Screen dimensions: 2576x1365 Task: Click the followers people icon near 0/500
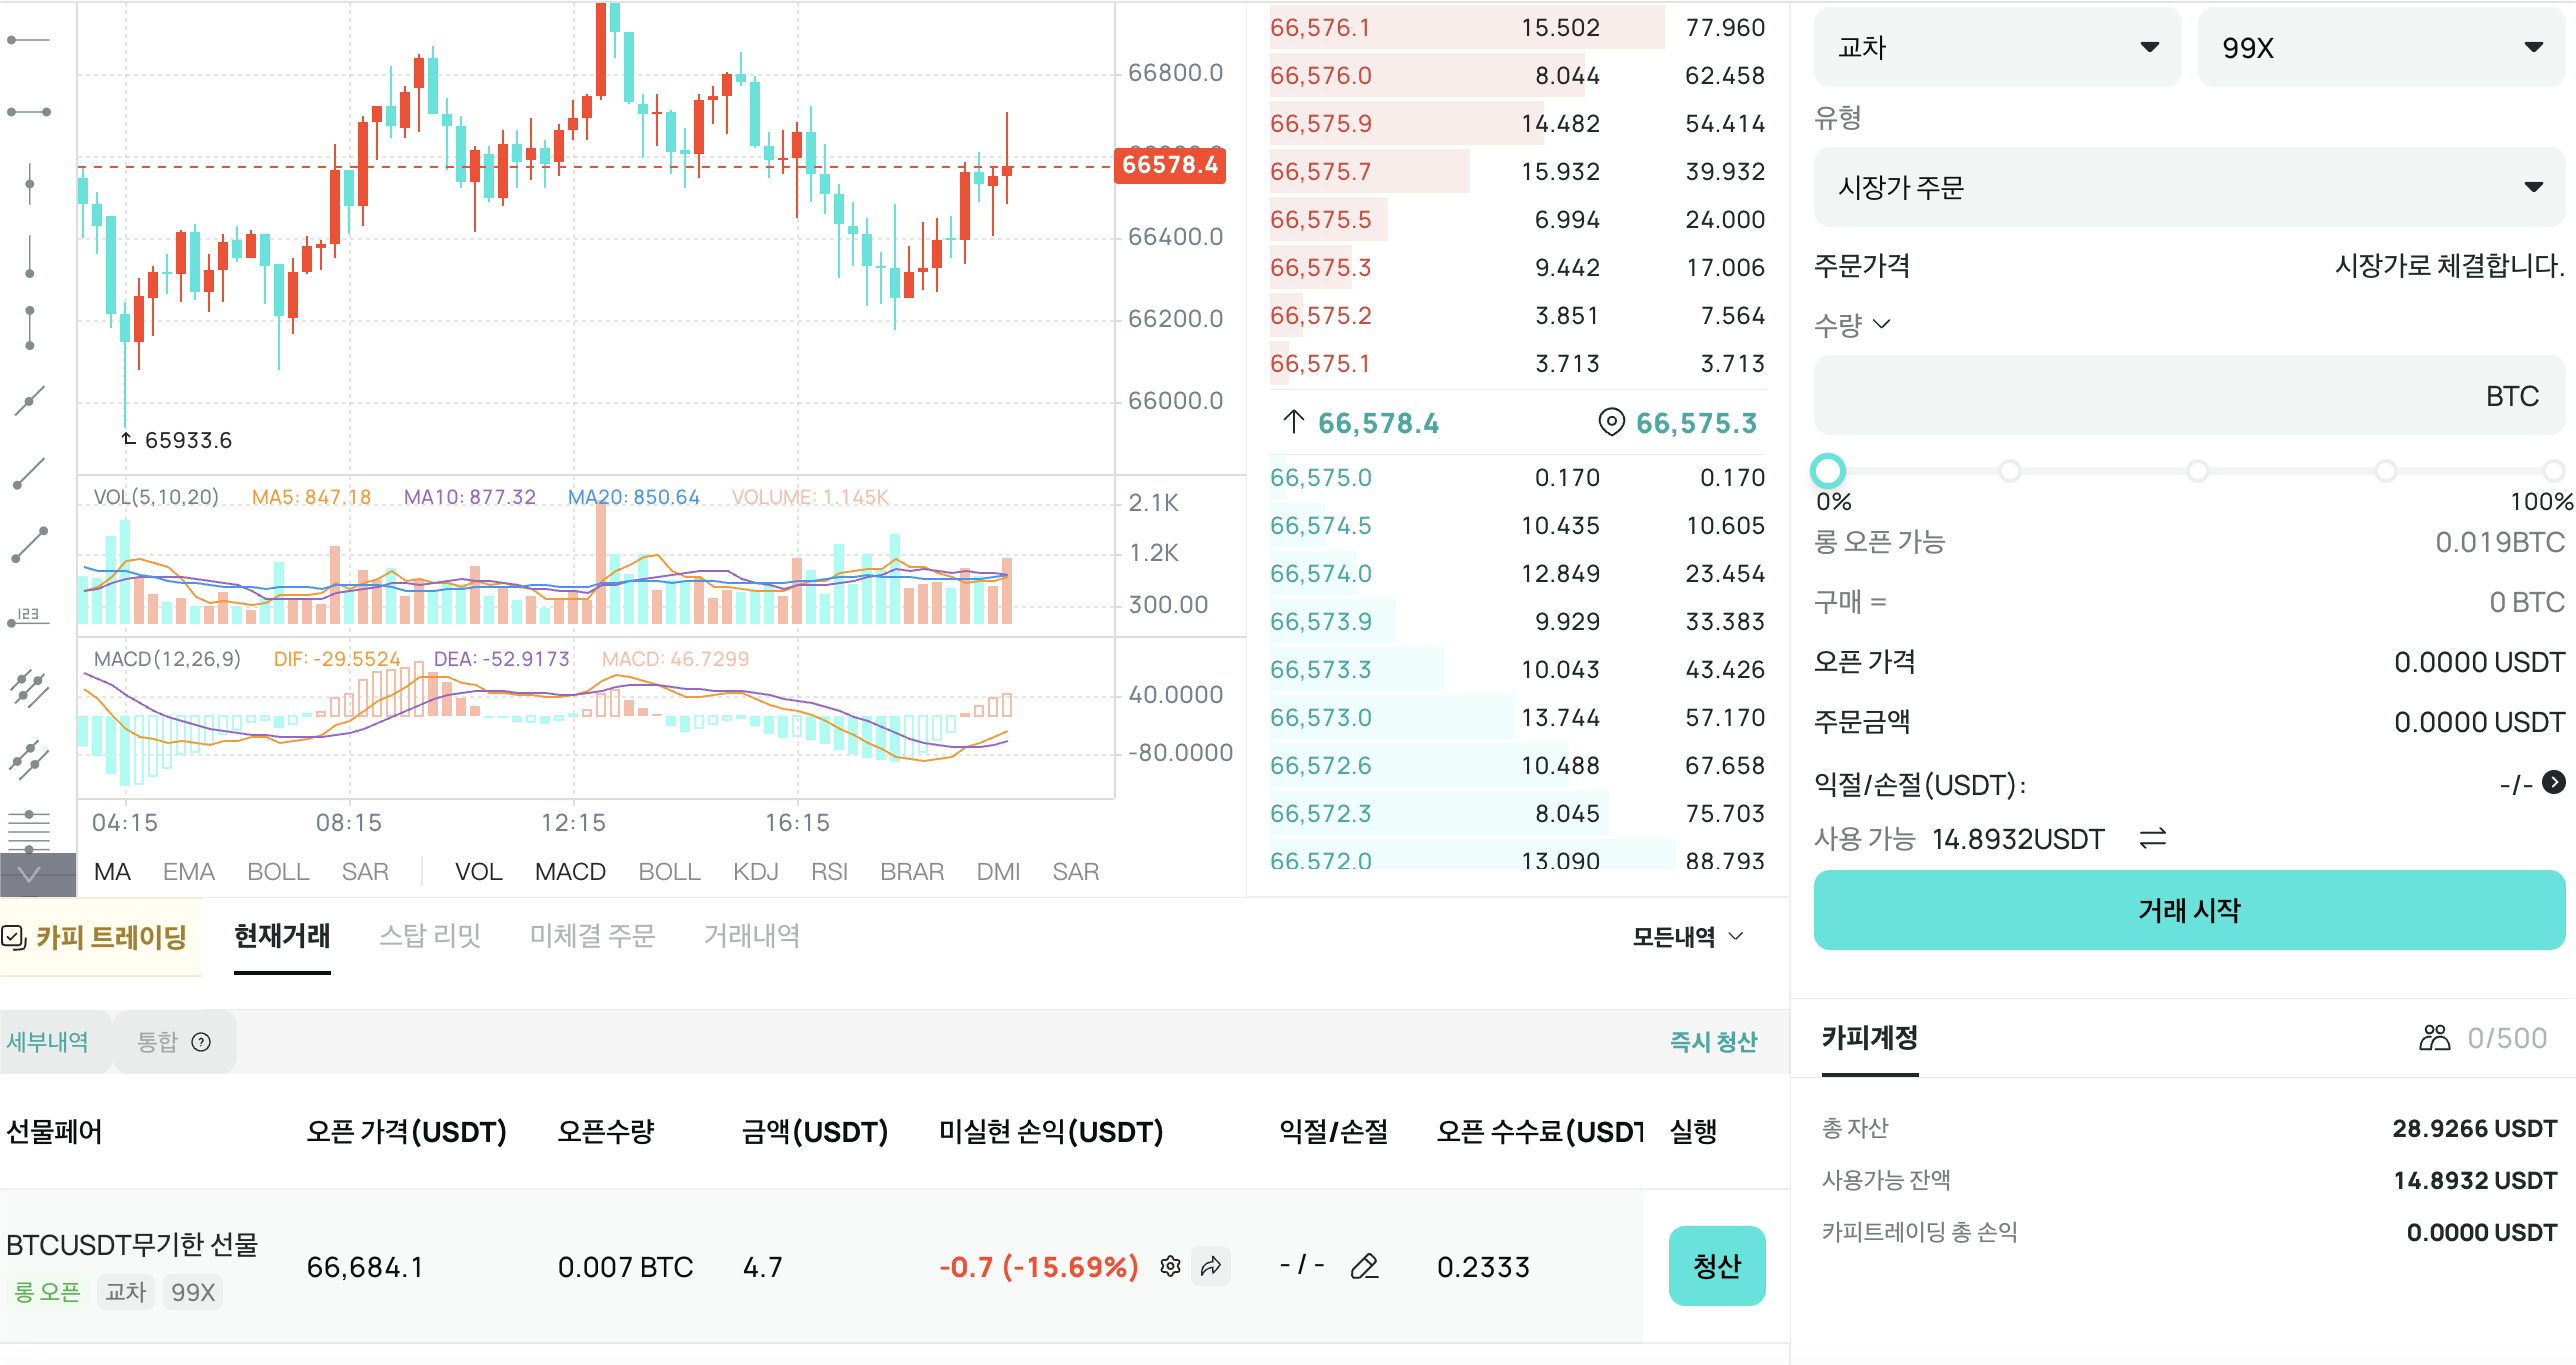tap(2434, 1038)
